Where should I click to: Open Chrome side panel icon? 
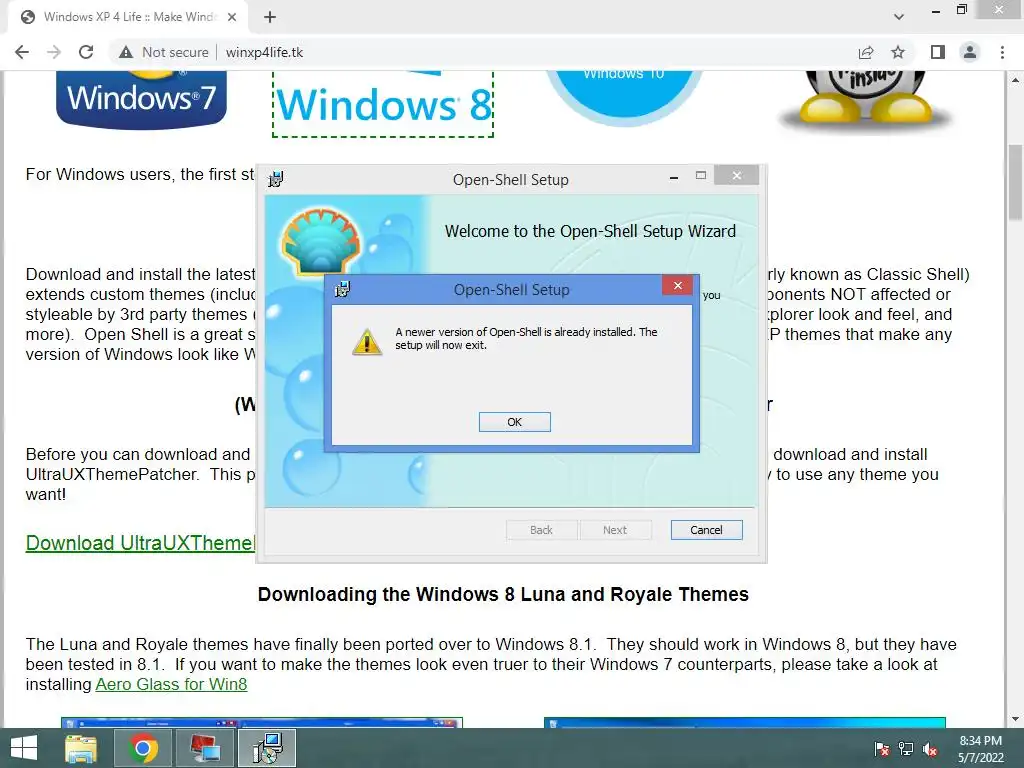coord(938,52)
